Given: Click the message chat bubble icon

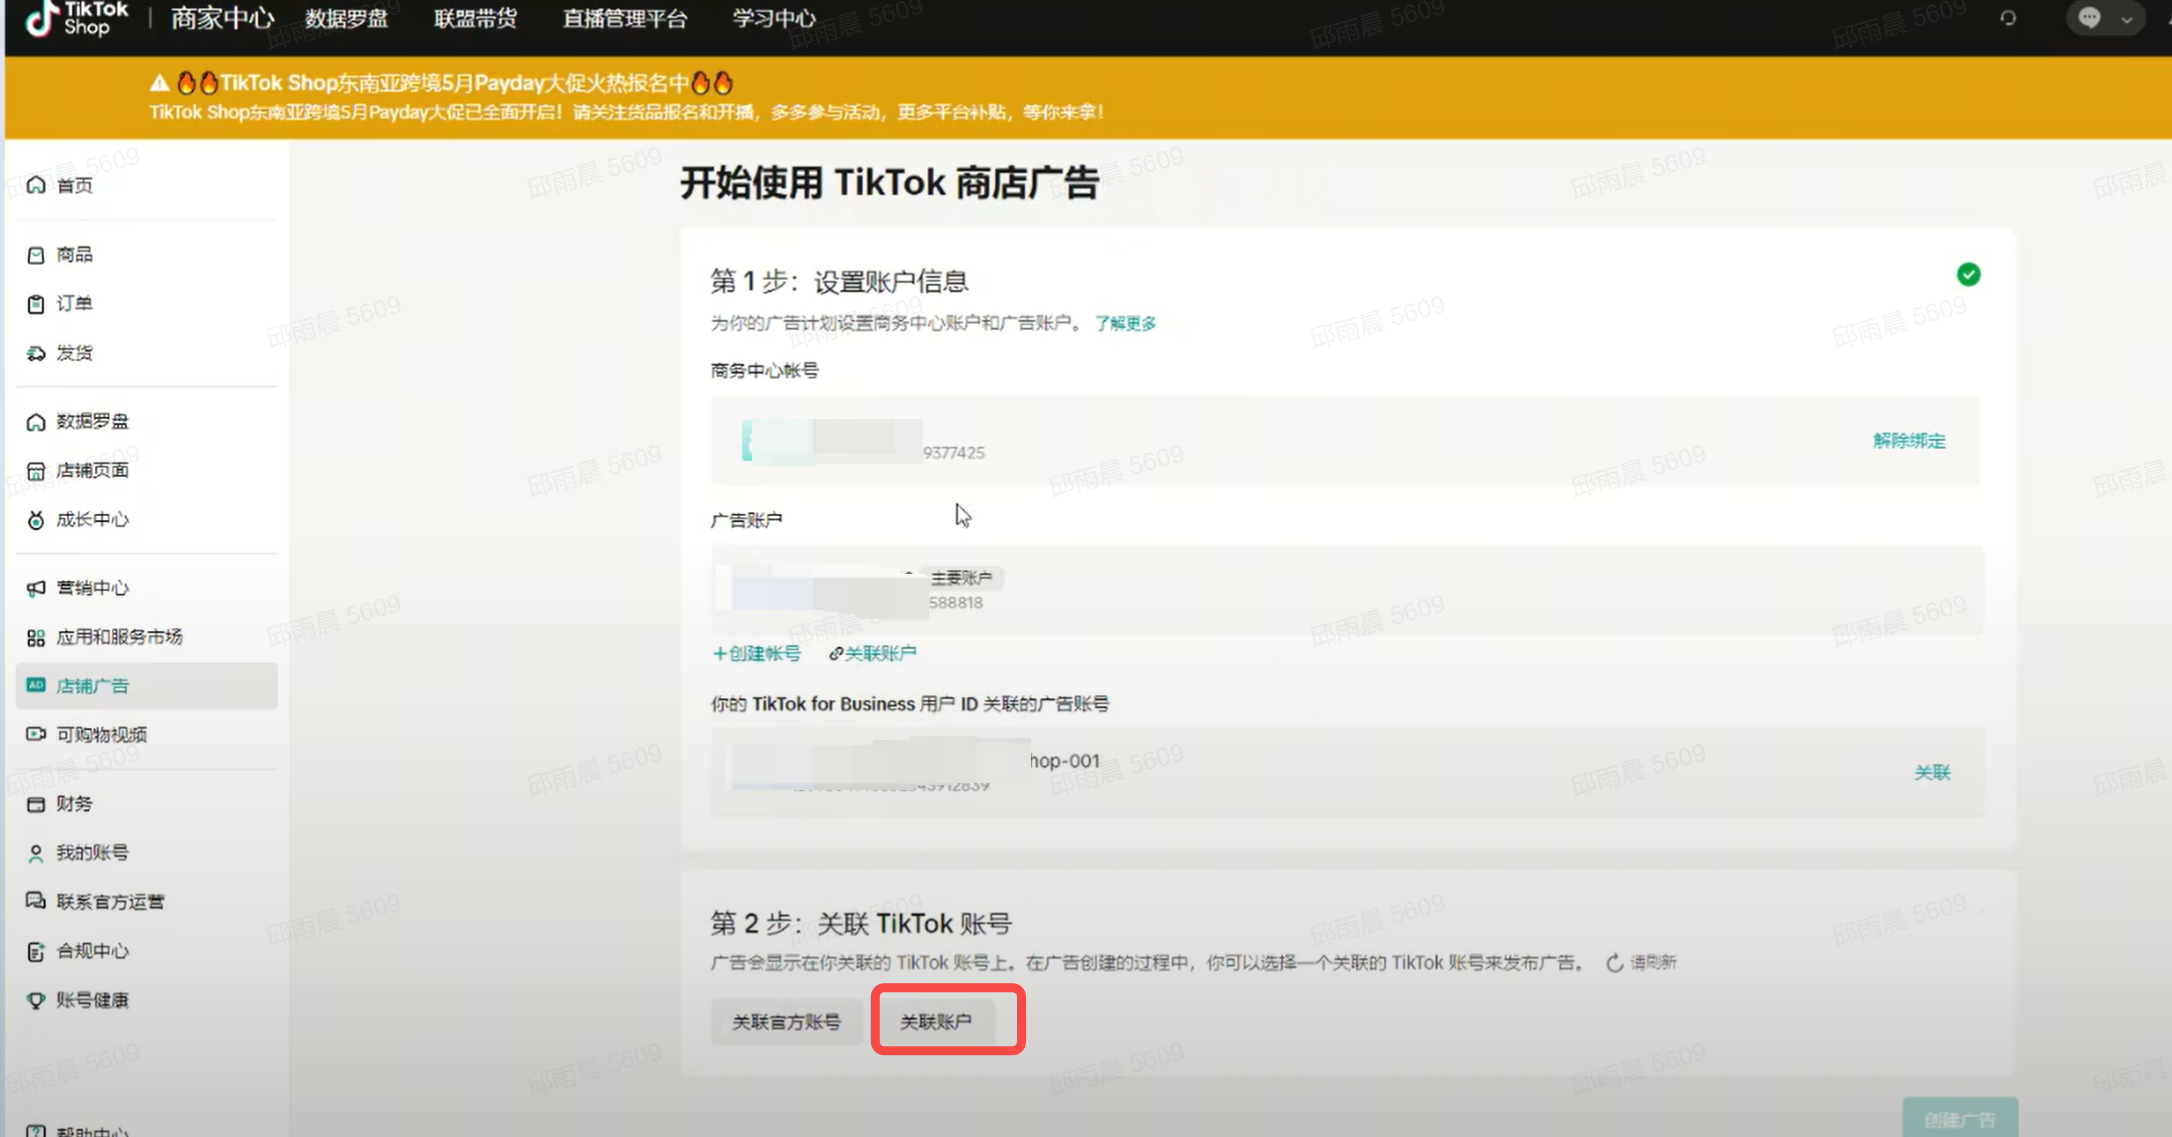Looking at the screenshot, I should point(2089,18).
